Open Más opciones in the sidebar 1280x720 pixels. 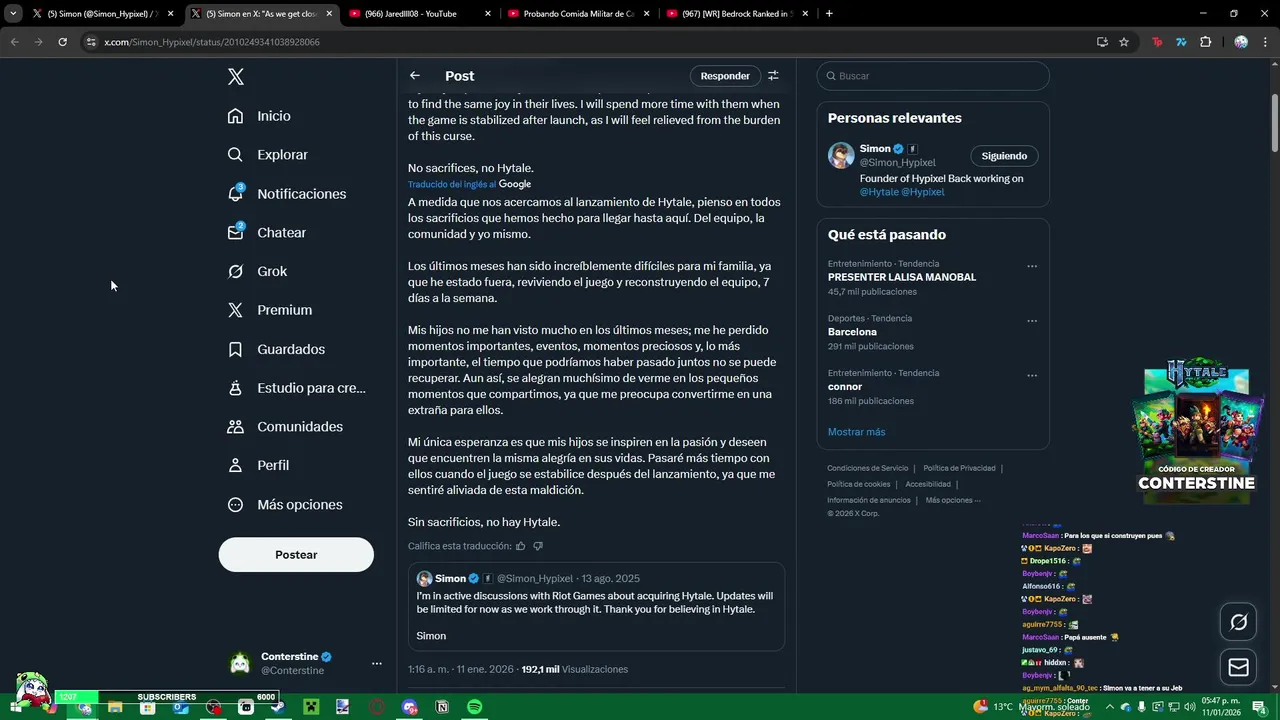[285, 505]
